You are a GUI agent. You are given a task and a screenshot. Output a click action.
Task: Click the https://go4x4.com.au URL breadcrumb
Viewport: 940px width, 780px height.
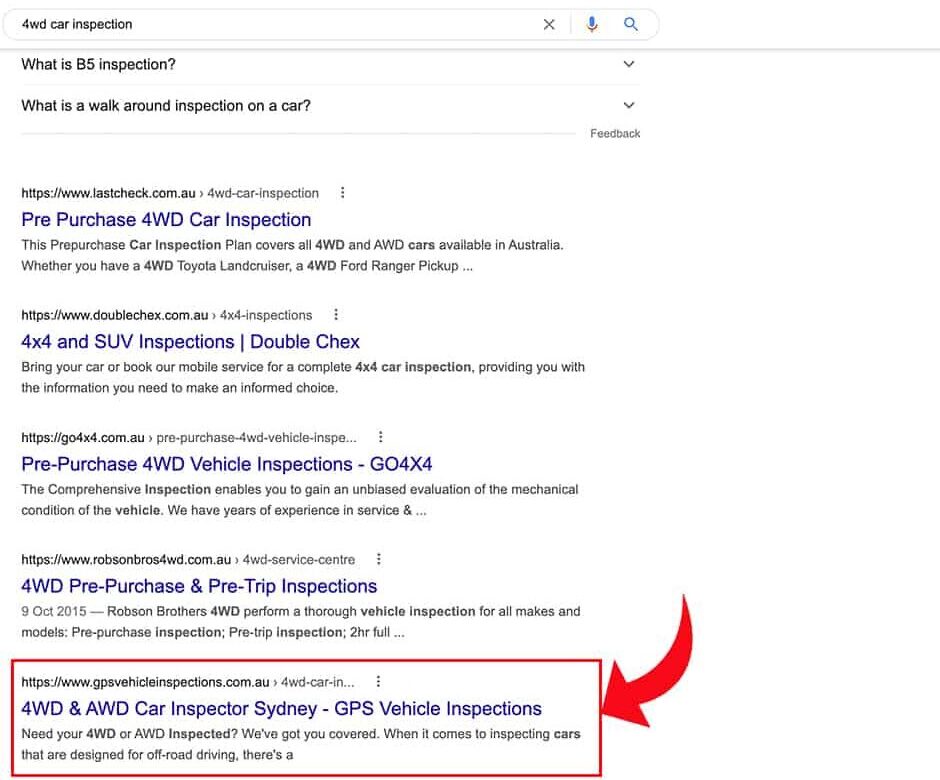(83, 437)
